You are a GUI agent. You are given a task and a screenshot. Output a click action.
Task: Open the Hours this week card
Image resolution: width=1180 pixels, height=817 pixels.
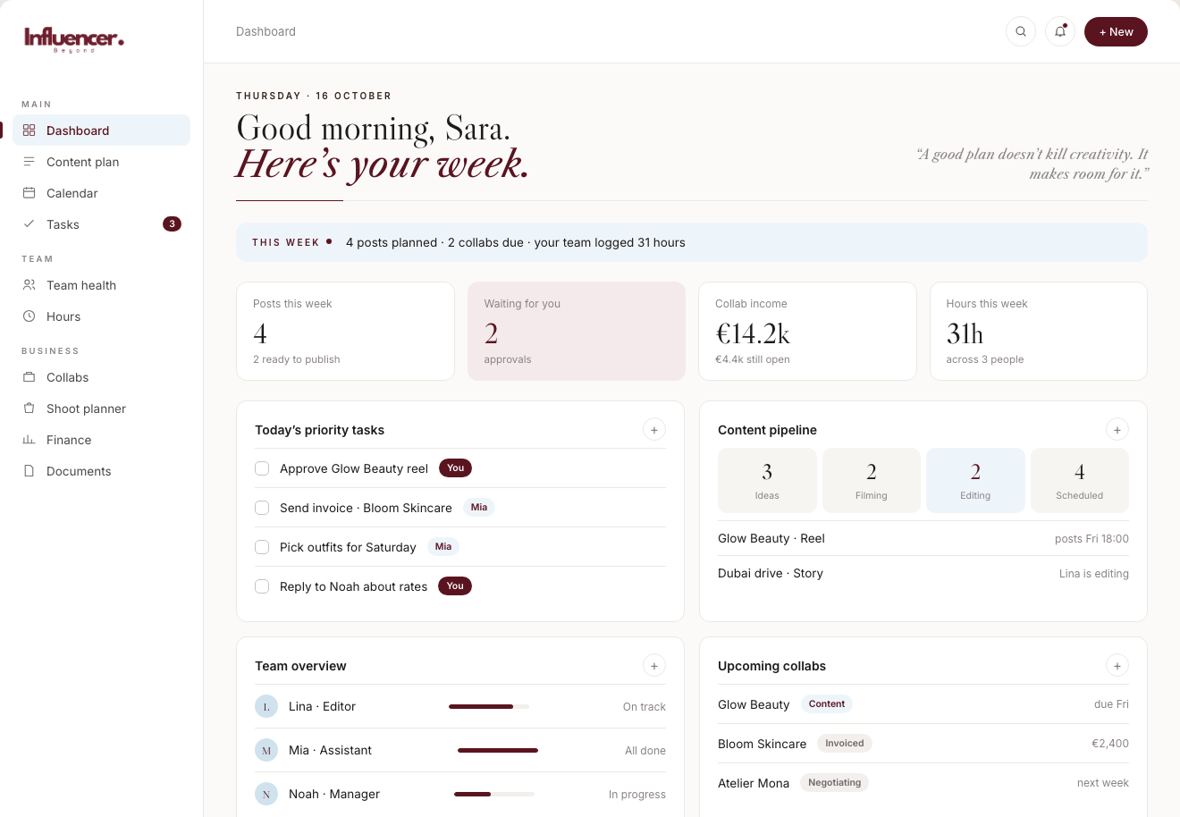click(x=1039, y=331)
